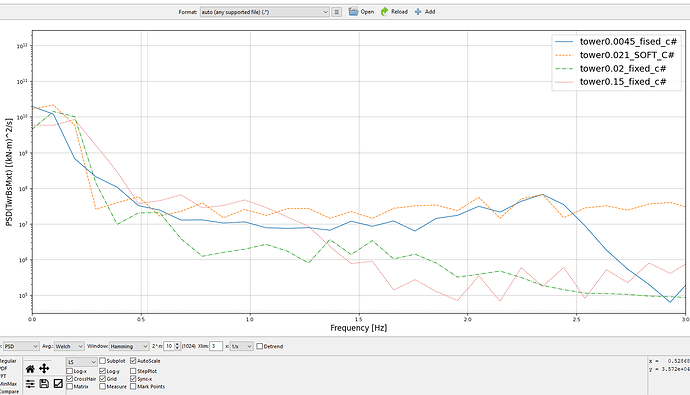Image resolution: width=690 pixels, height=395 pixels.
Task: Open the file Format dropdown
Action: point(264,12)
